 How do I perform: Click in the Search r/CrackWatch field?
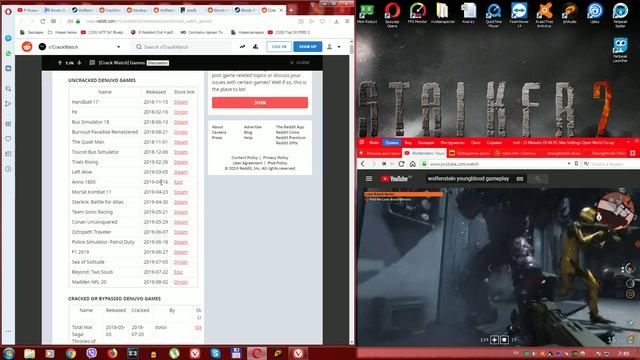[x=181, y=47]
